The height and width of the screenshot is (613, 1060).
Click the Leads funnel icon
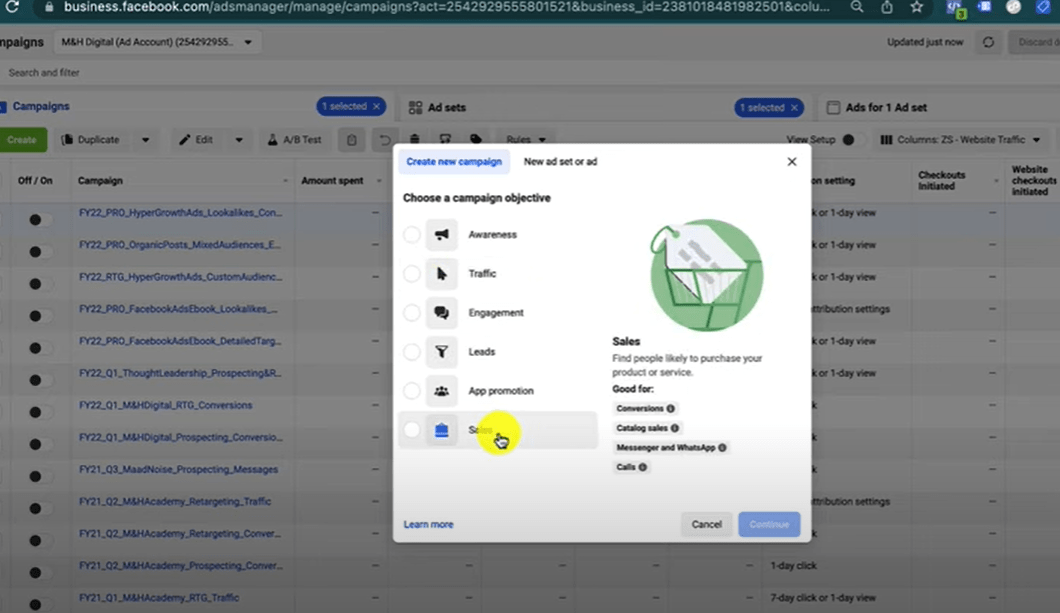[x=441, y=351]
